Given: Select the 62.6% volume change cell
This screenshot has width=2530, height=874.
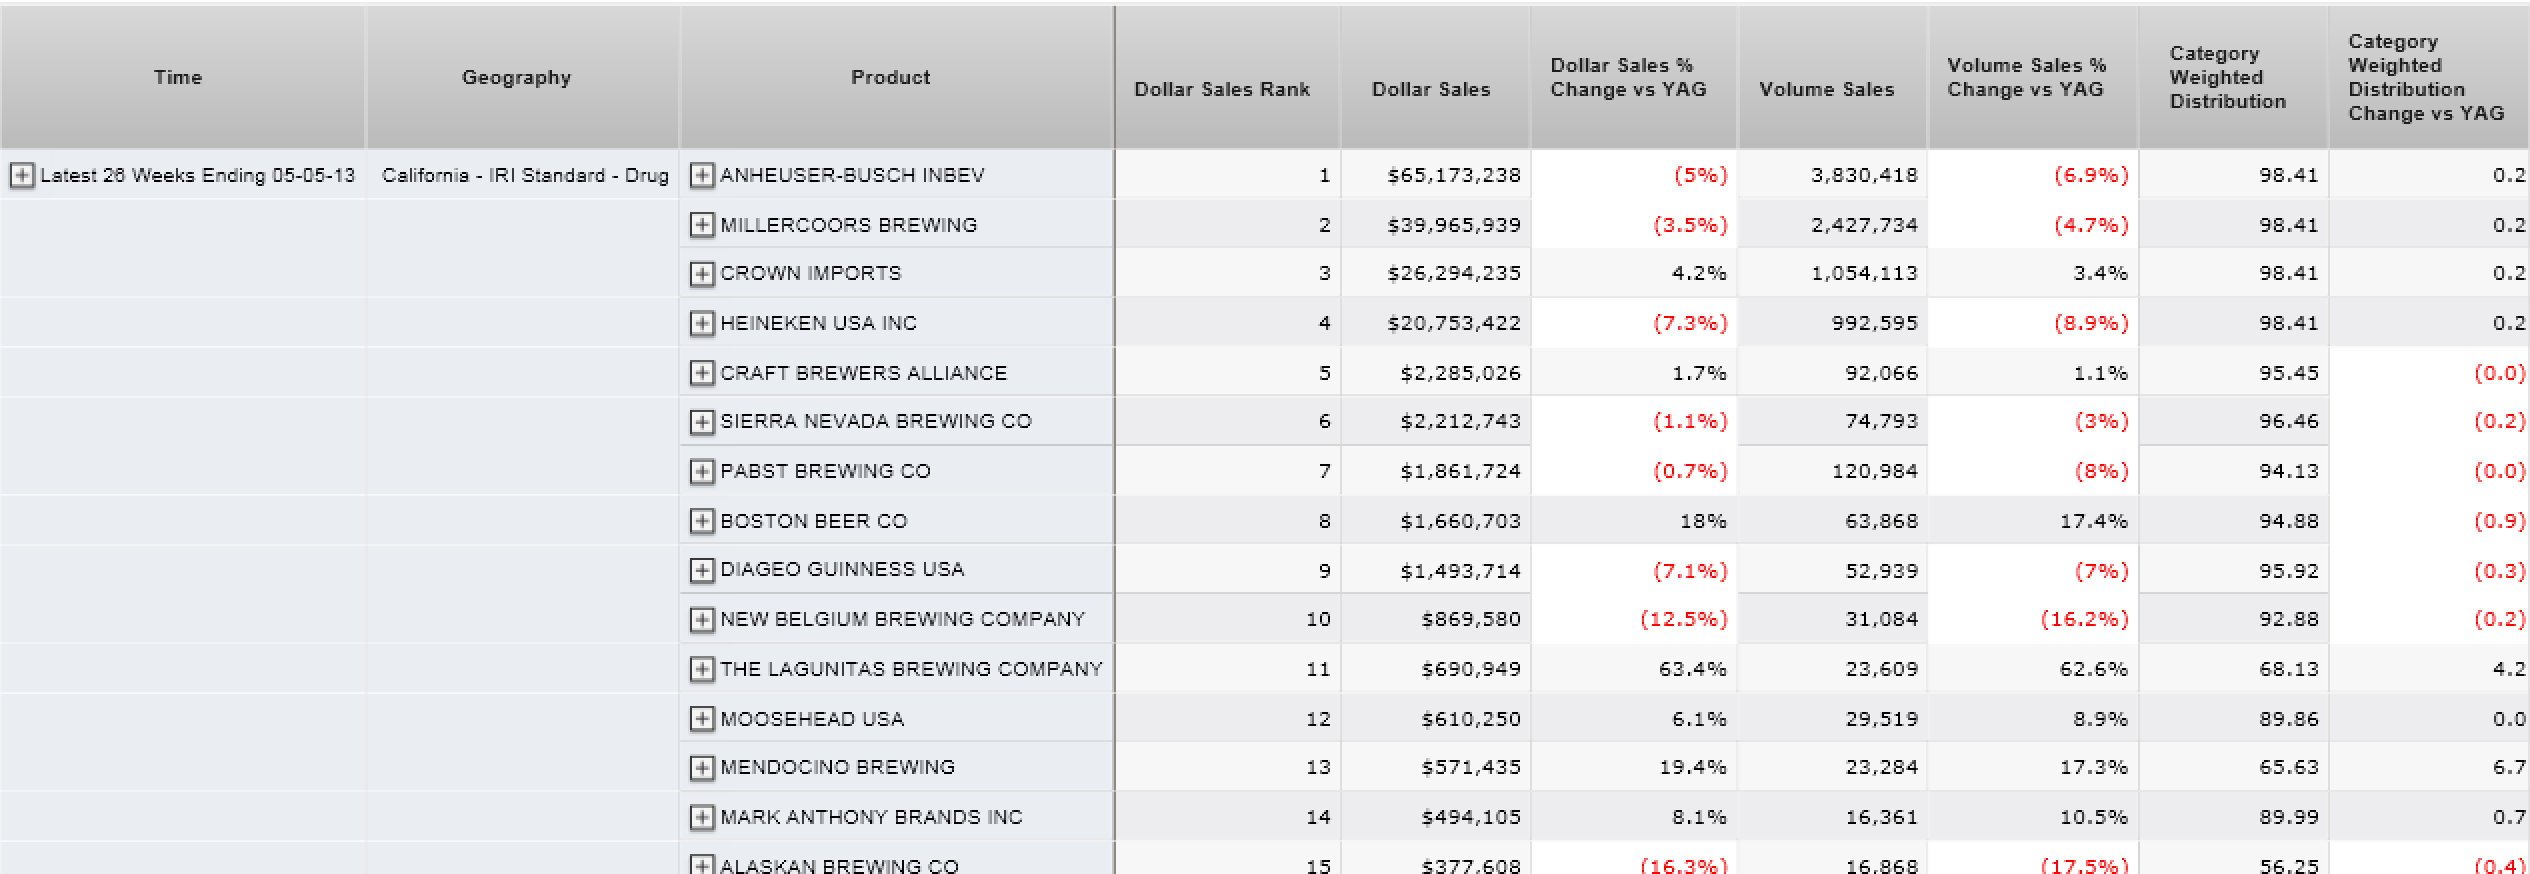Looking at the screenshot, I should coord(2033,669).
